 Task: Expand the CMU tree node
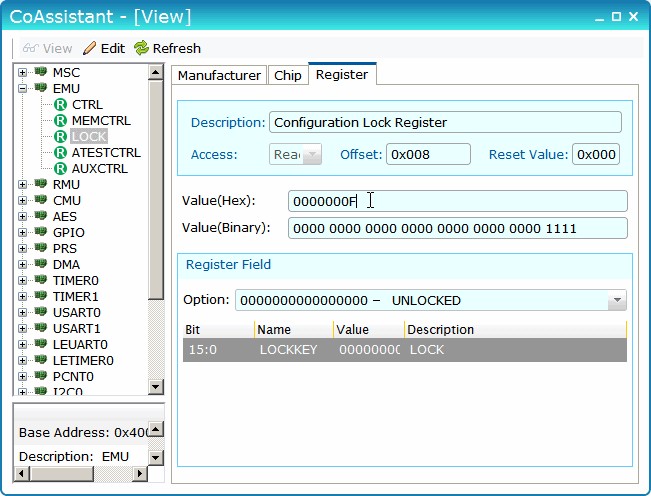(22, 201)
